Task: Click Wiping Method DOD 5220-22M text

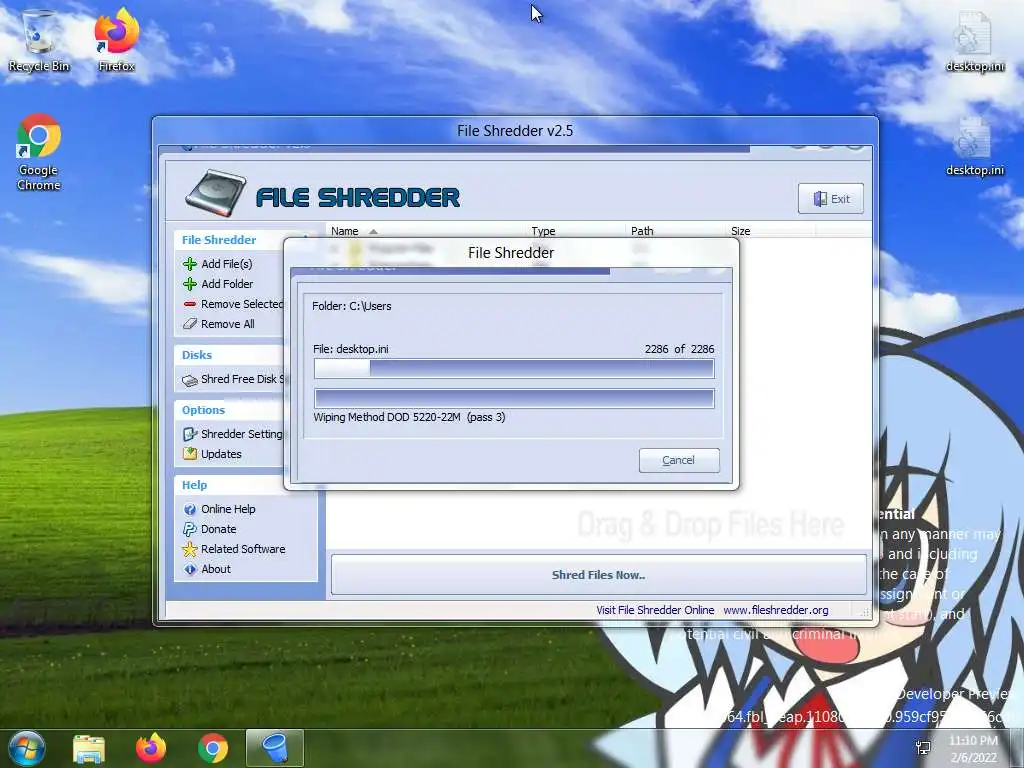Action: [409, 417]
